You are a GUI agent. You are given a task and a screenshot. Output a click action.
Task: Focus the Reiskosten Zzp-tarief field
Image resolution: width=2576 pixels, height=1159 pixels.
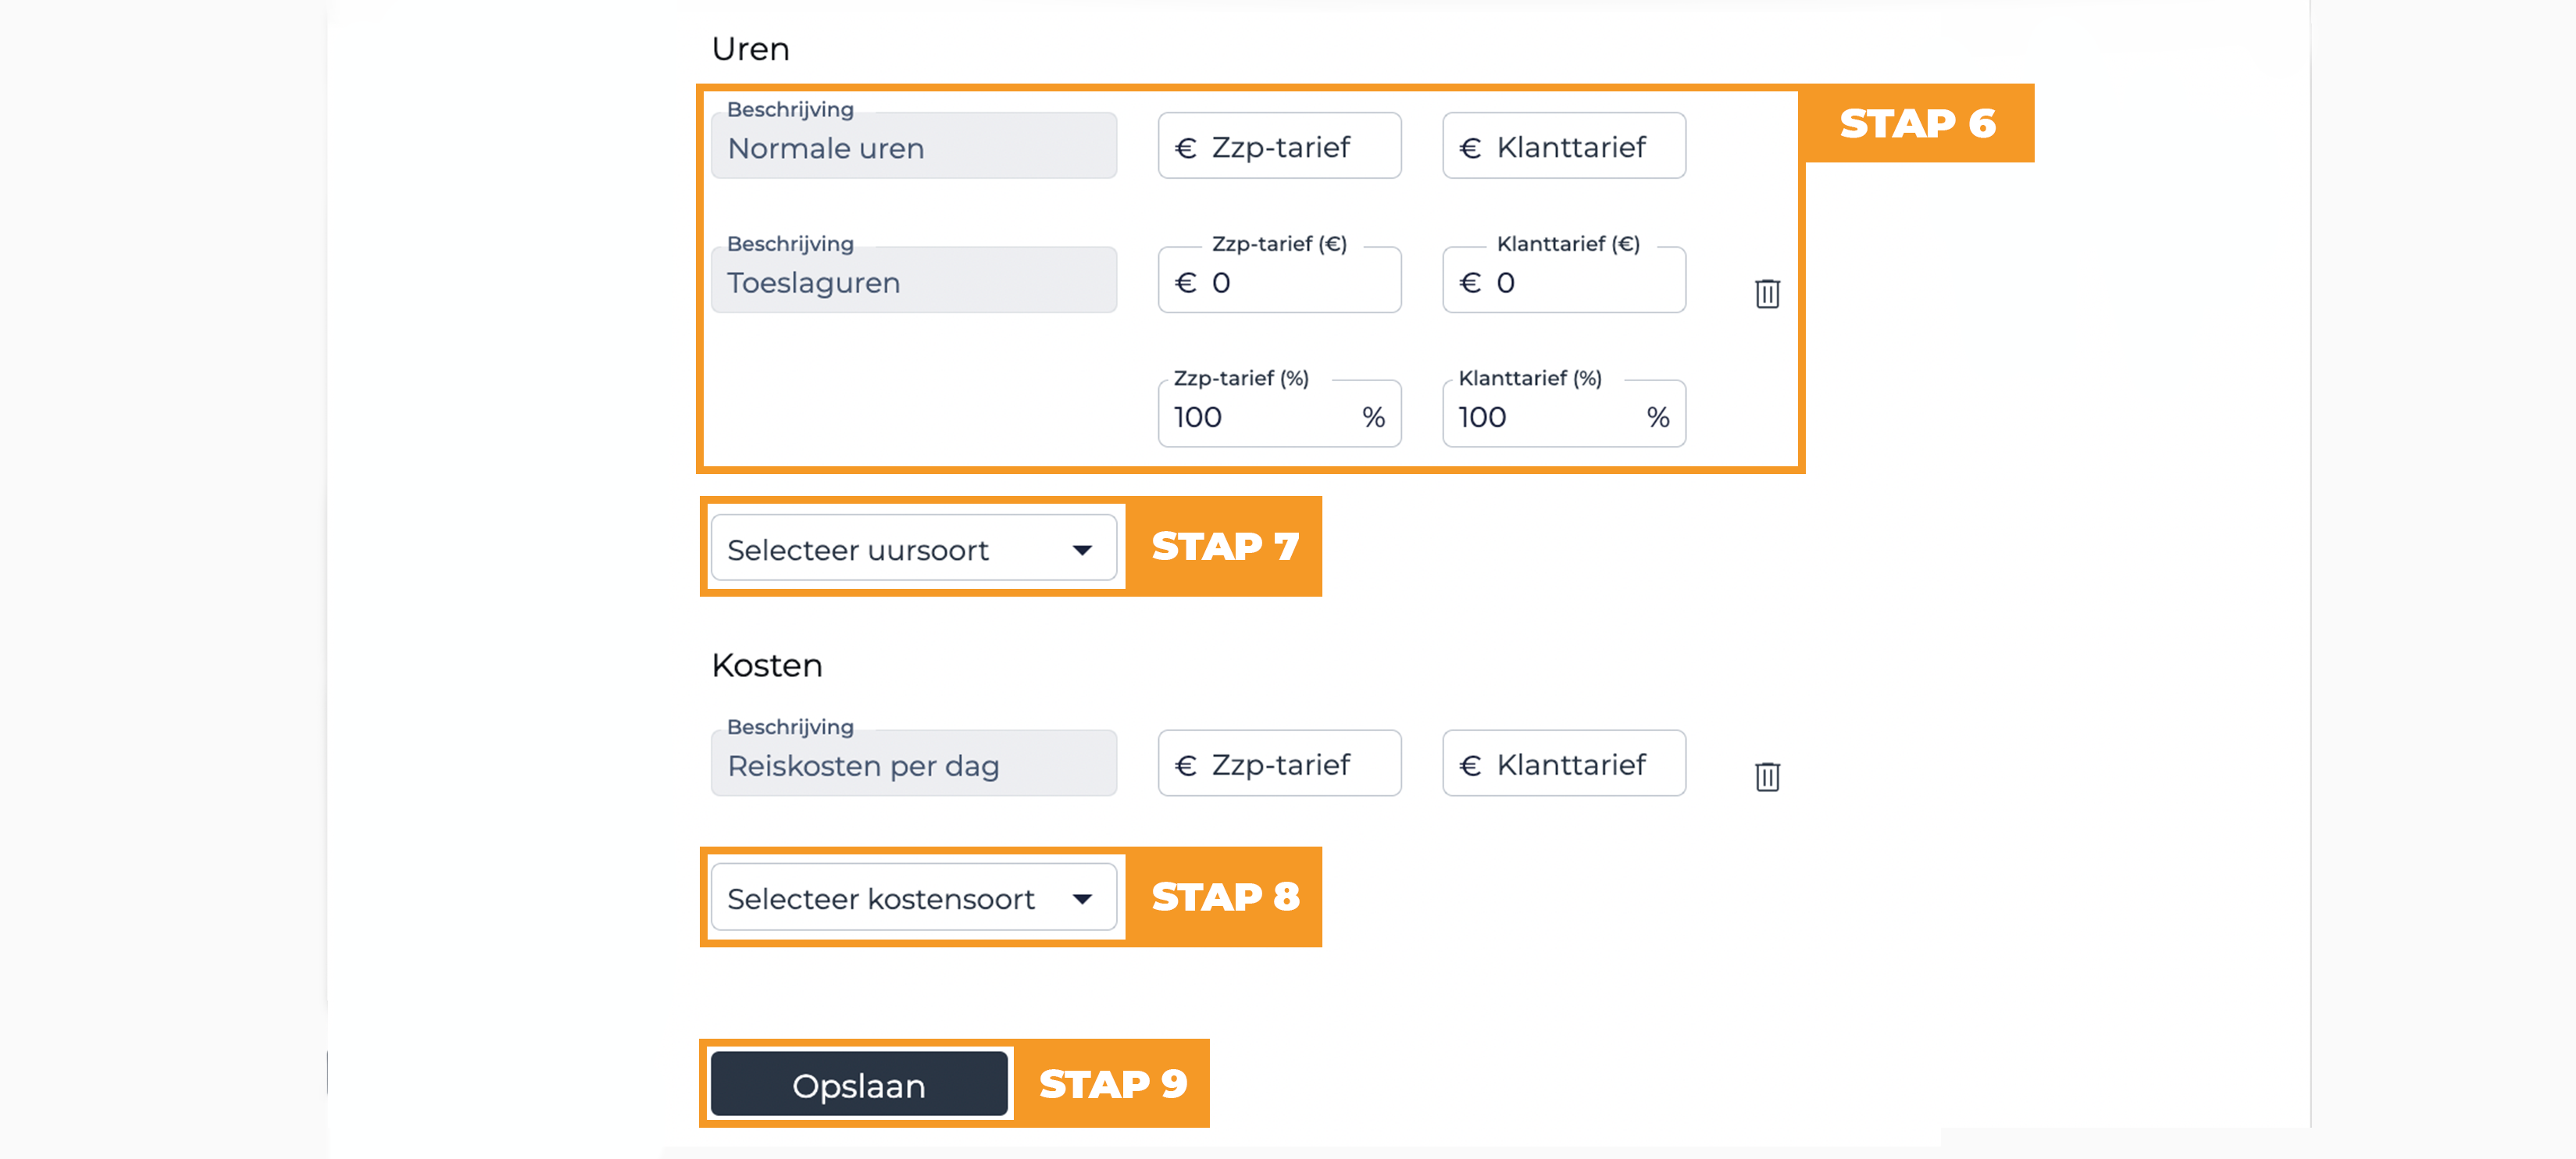(1279, 763)
